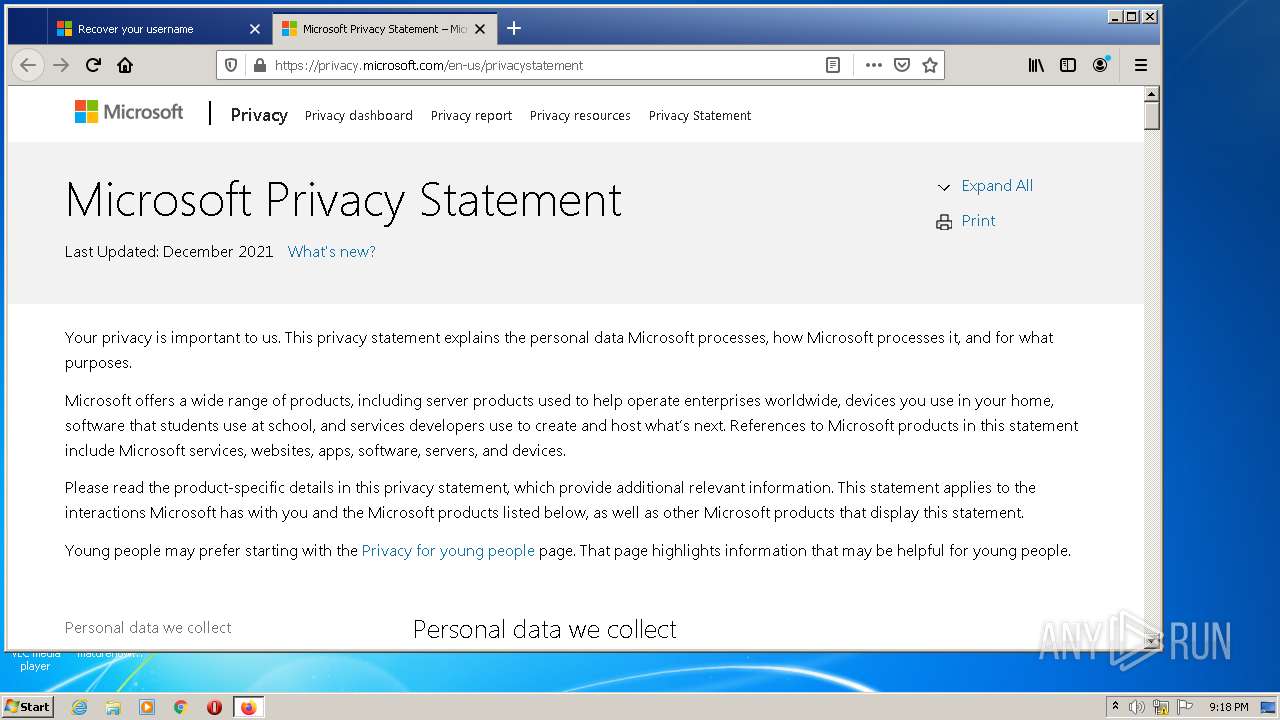The height and width of the screenshot is (720, 1280).
Task: Open the Windows Start menu
Action: pos(27,706)
